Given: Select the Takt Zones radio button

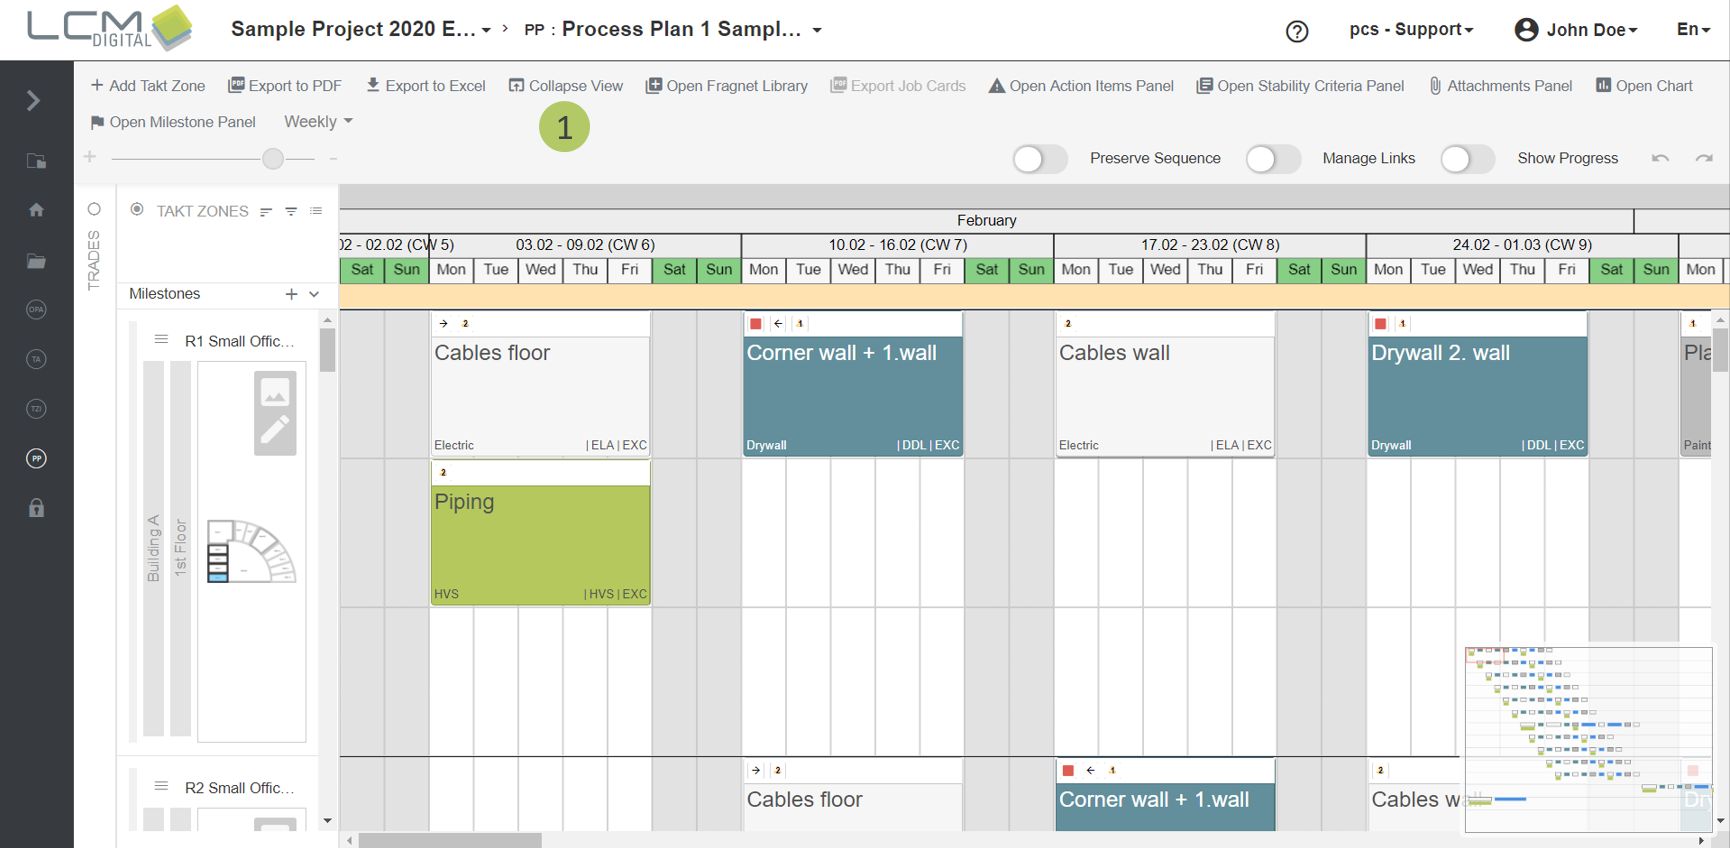Looking at the screenshot, I should [137, 210].
